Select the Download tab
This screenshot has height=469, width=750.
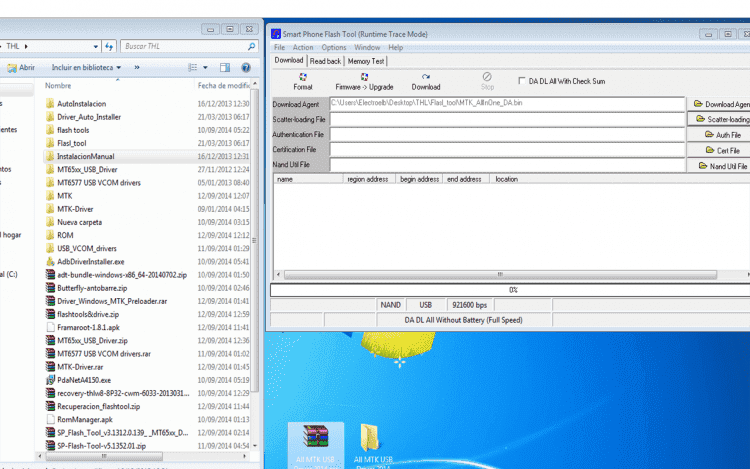point(289,60)
